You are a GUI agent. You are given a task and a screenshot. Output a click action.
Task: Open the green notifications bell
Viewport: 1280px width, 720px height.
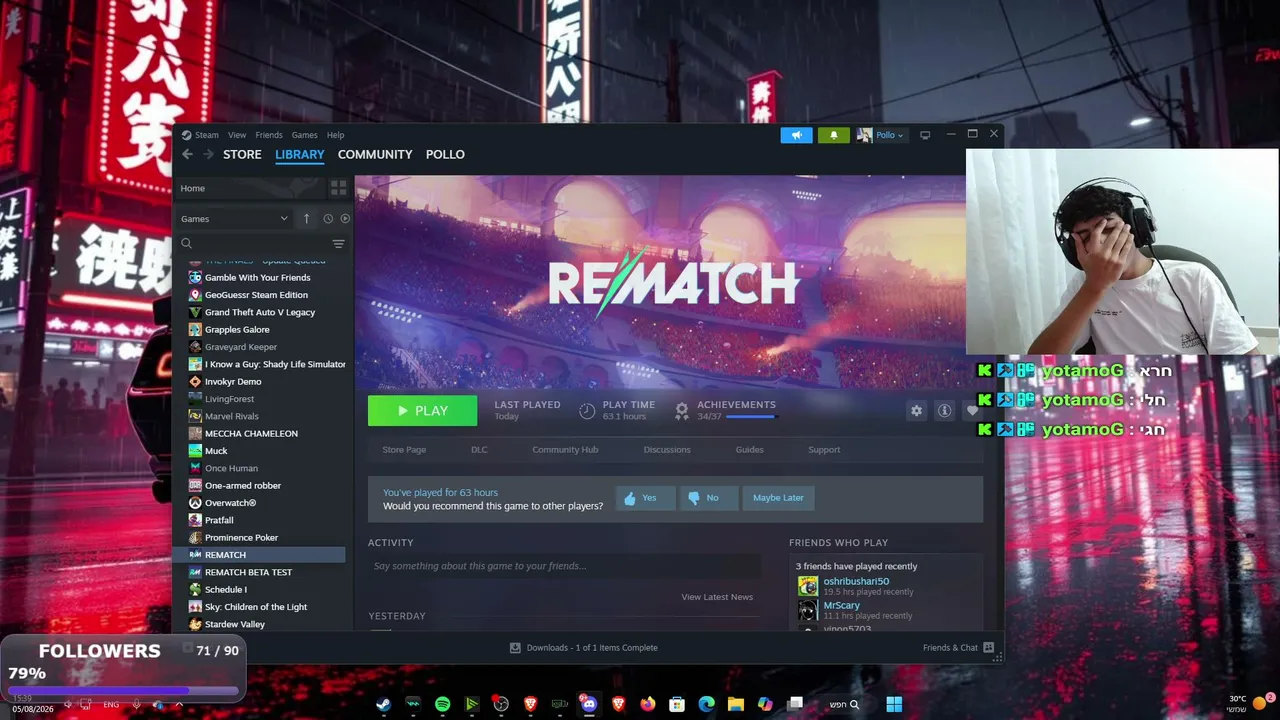(834, 135)
